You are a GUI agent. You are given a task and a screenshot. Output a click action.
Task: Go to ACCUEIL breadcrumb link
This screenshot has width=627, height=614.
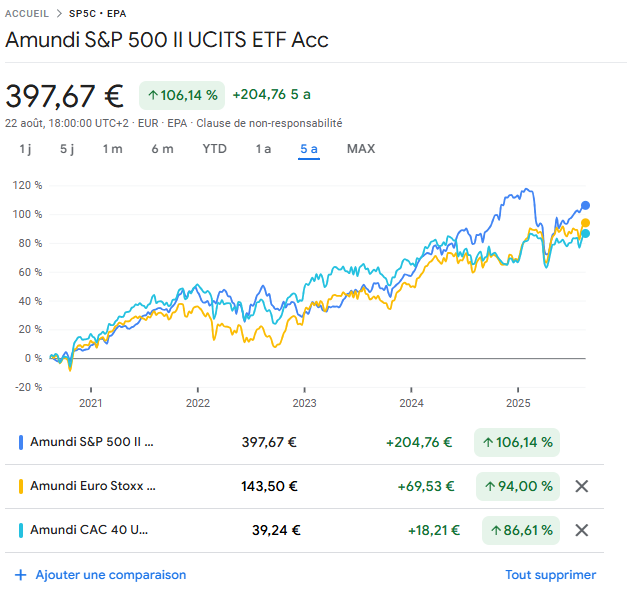coord(29,14)
